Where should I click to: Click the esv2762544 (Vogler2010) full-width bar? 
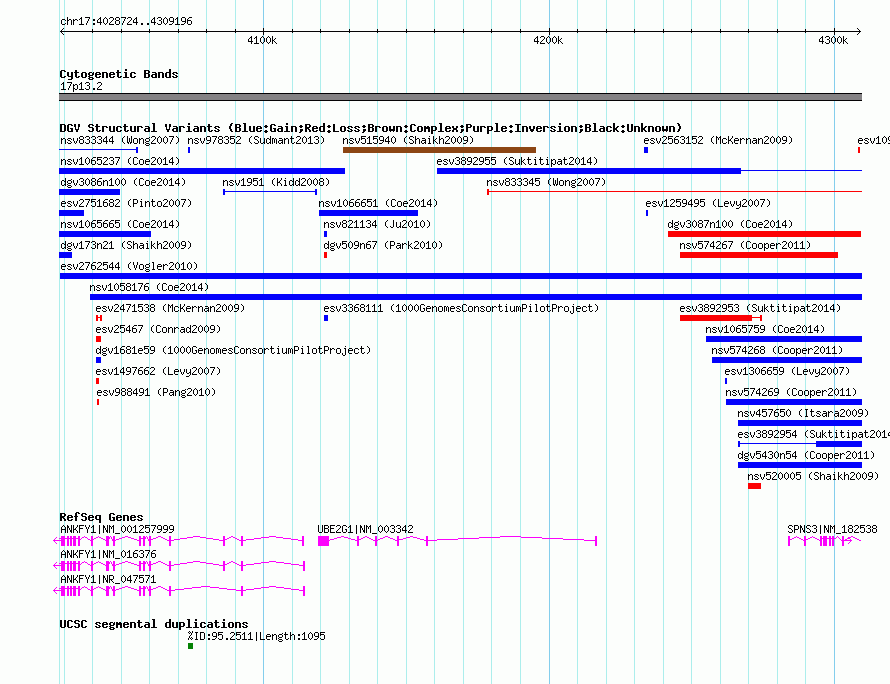tap(460, 276)
